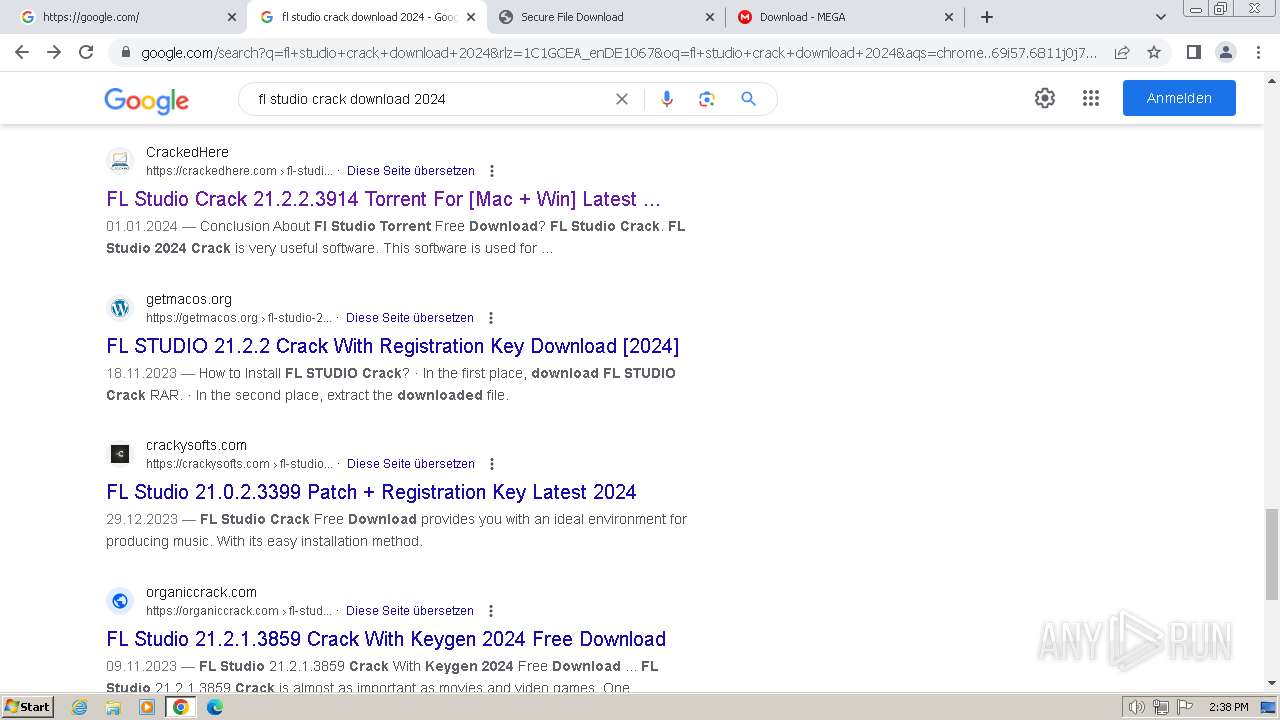Image resolution: width=1280 pixels, height=720 pixels.
Task: Open a new browser tab
Action: [987, 17]
